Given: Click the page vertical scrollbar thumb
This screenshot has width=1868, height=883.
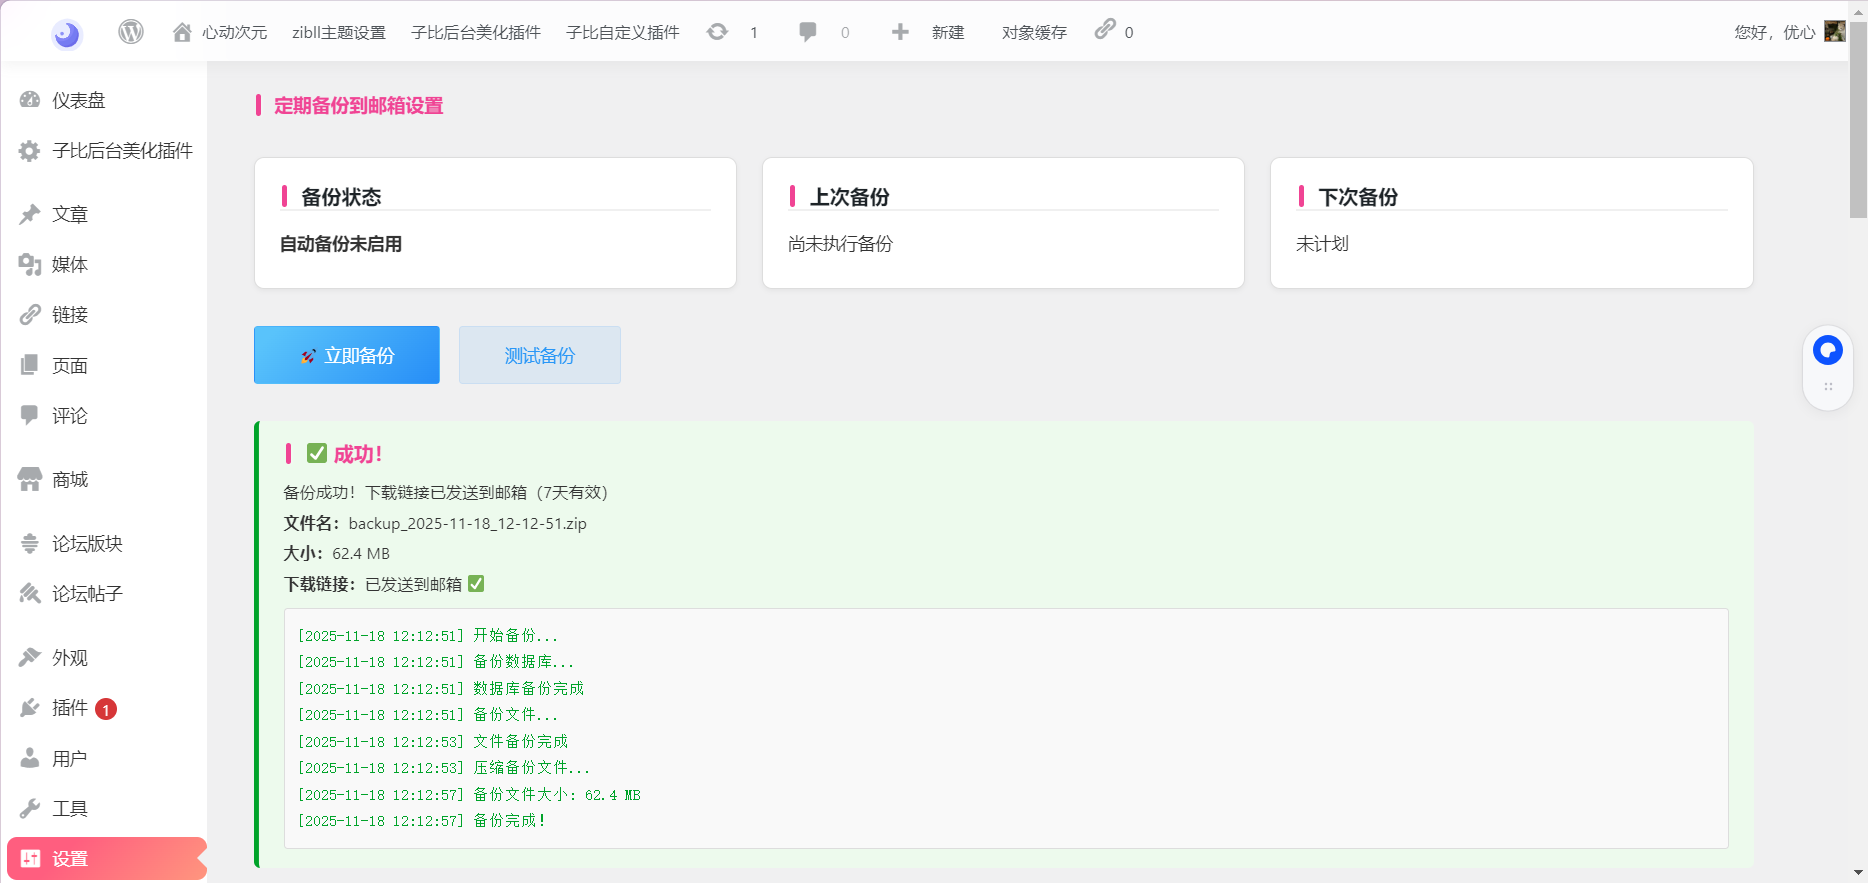Looking at the screenshot, I should (x=1858, y=119).
